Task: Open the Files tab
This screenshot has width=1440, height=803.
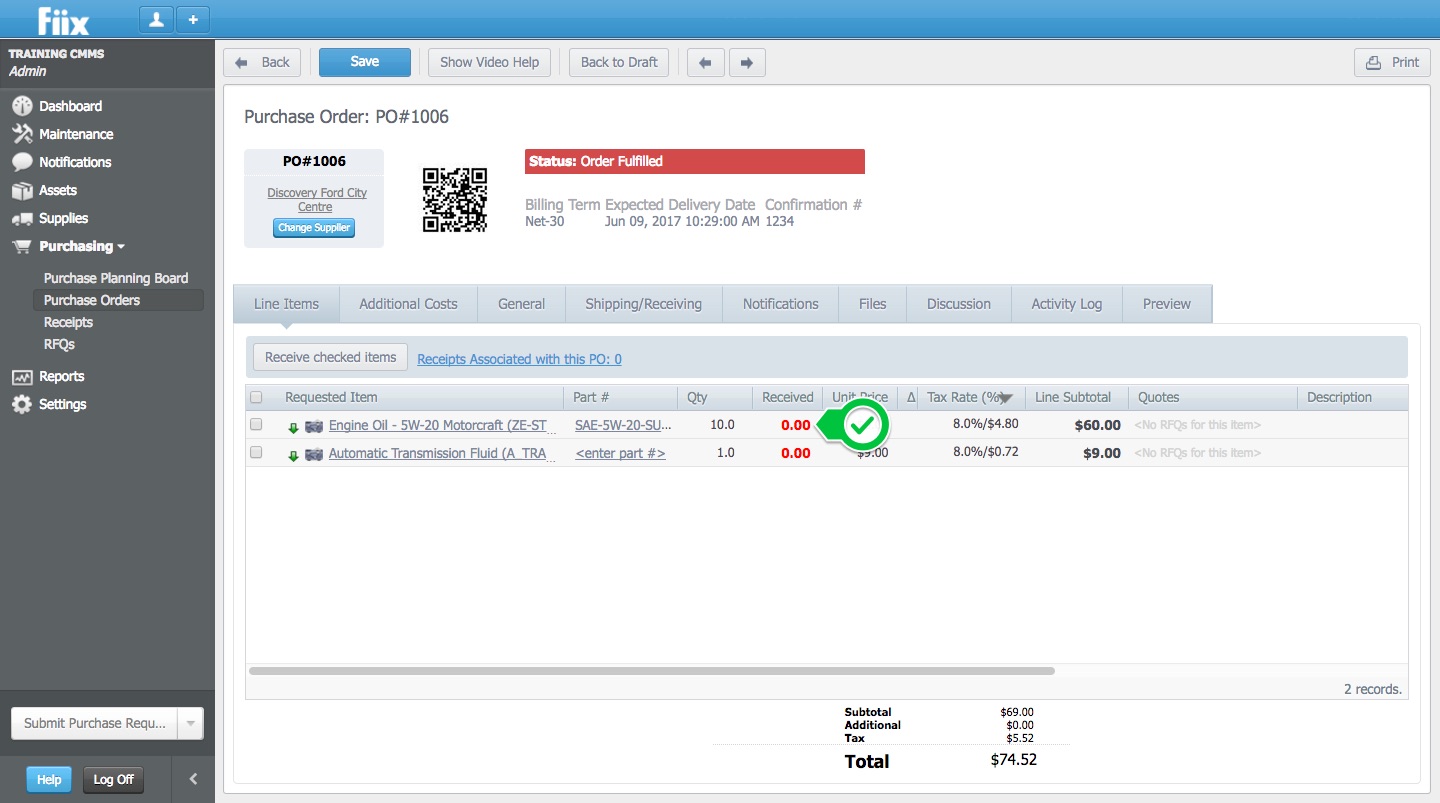Action: pyautogui.click(x=872, y=304)
